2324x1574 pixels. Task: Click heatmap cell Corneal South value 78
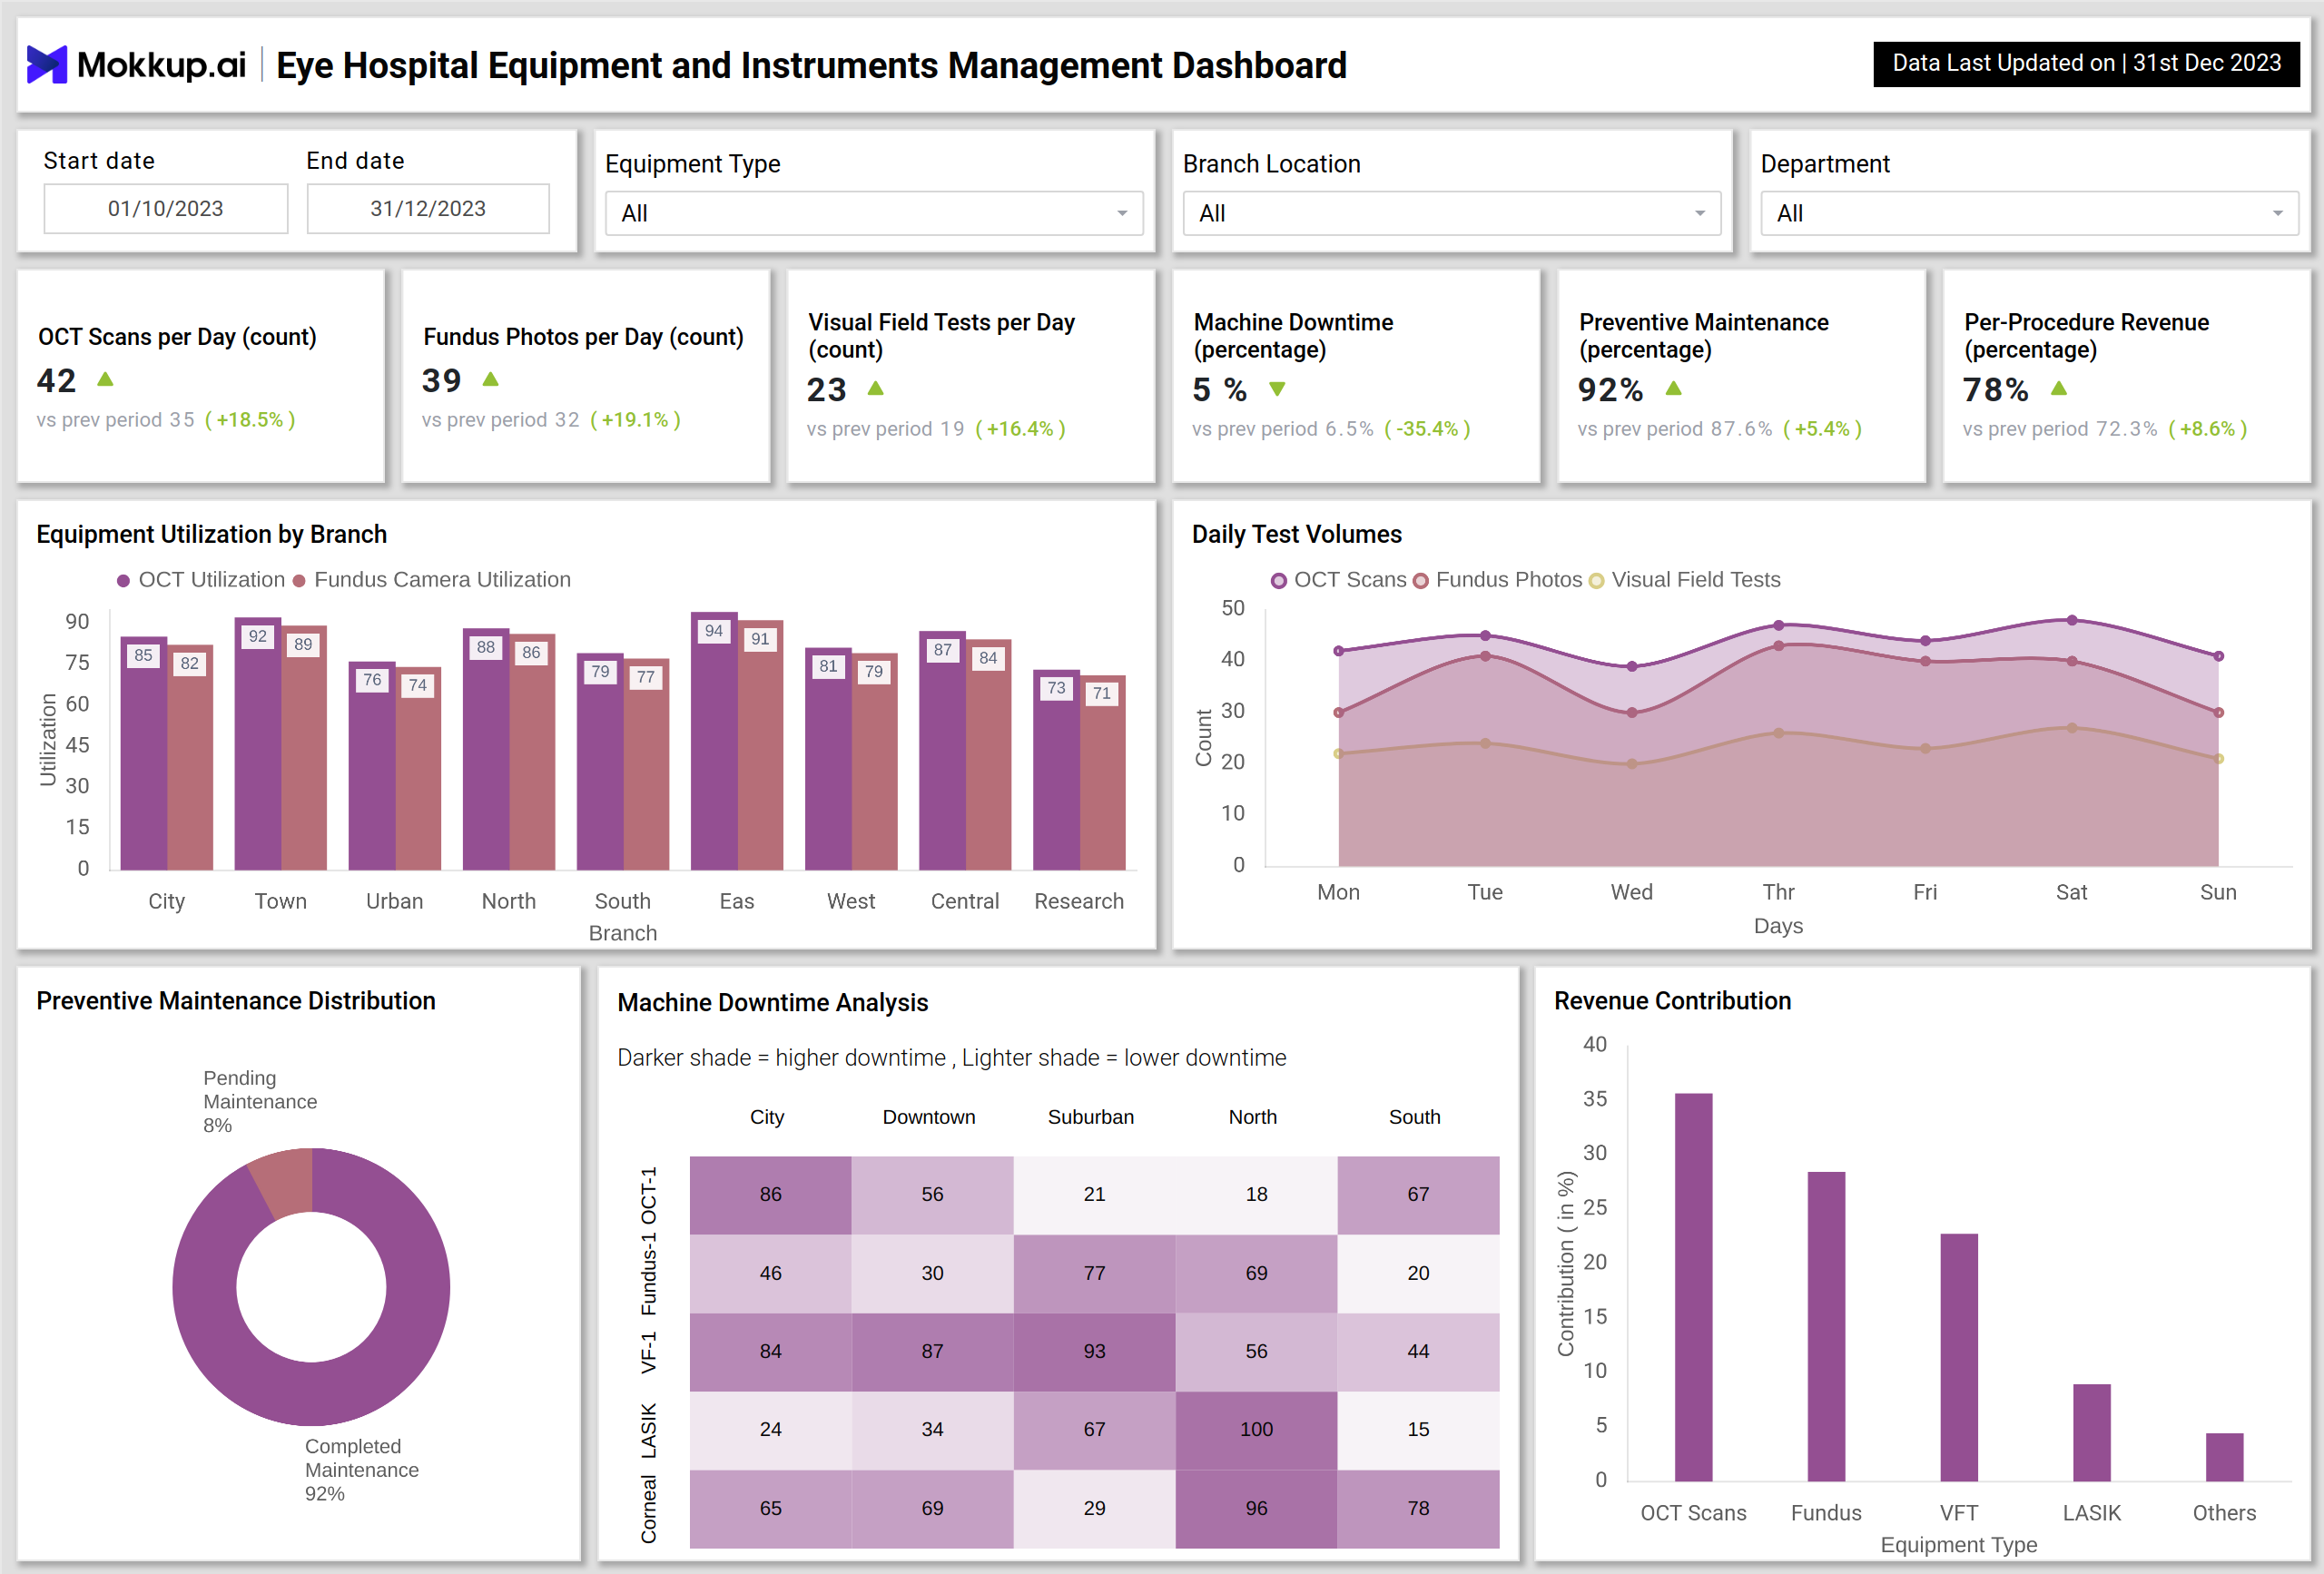[1418, 1509]
